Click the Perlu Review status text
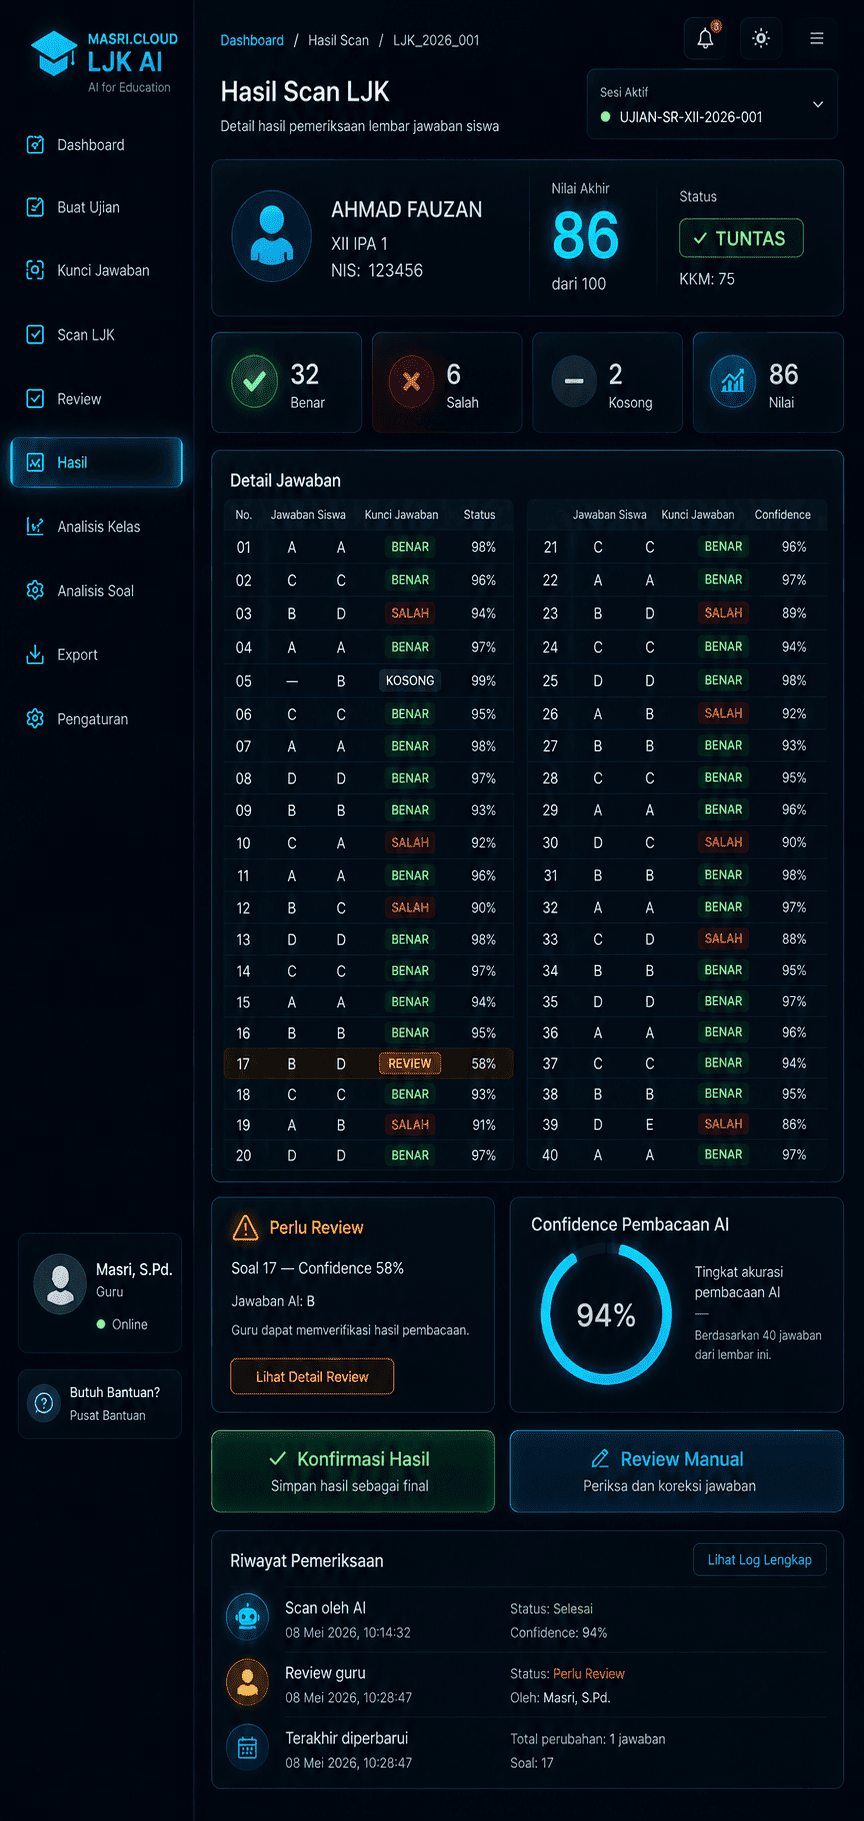This screenshot has width=864, height=1821. pos(589,1673)
